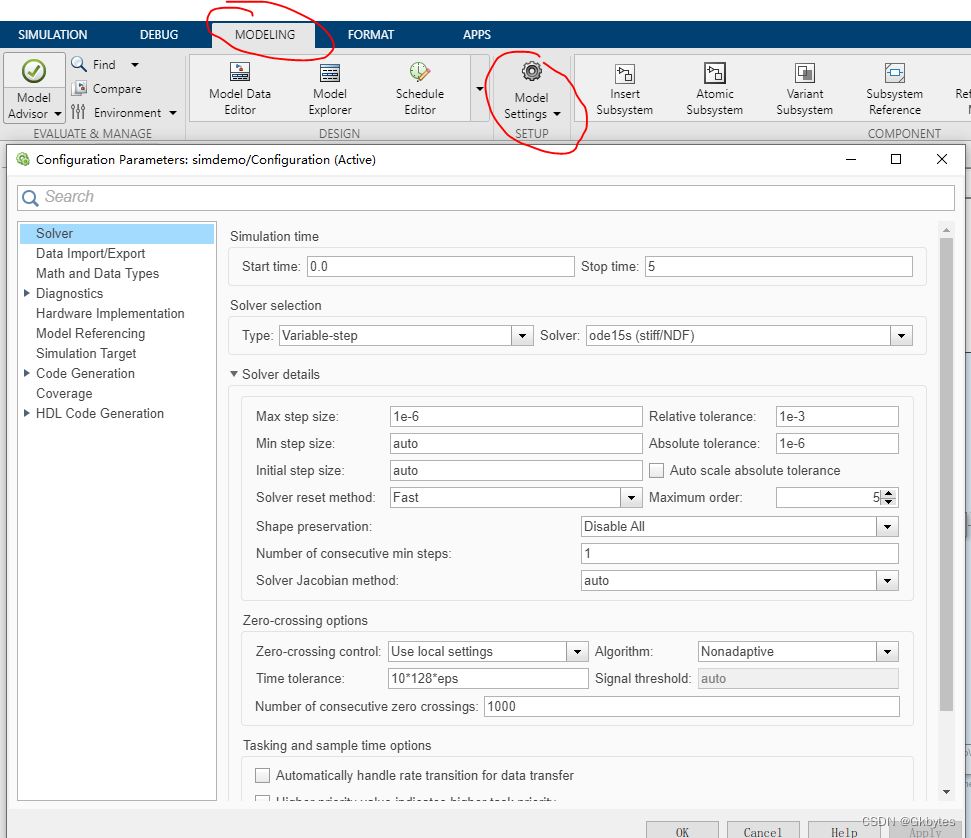The height and width of the screenshot is (838, 971).
Task: Click Number of consecutive zero crossings field
Action: point(692,707)
